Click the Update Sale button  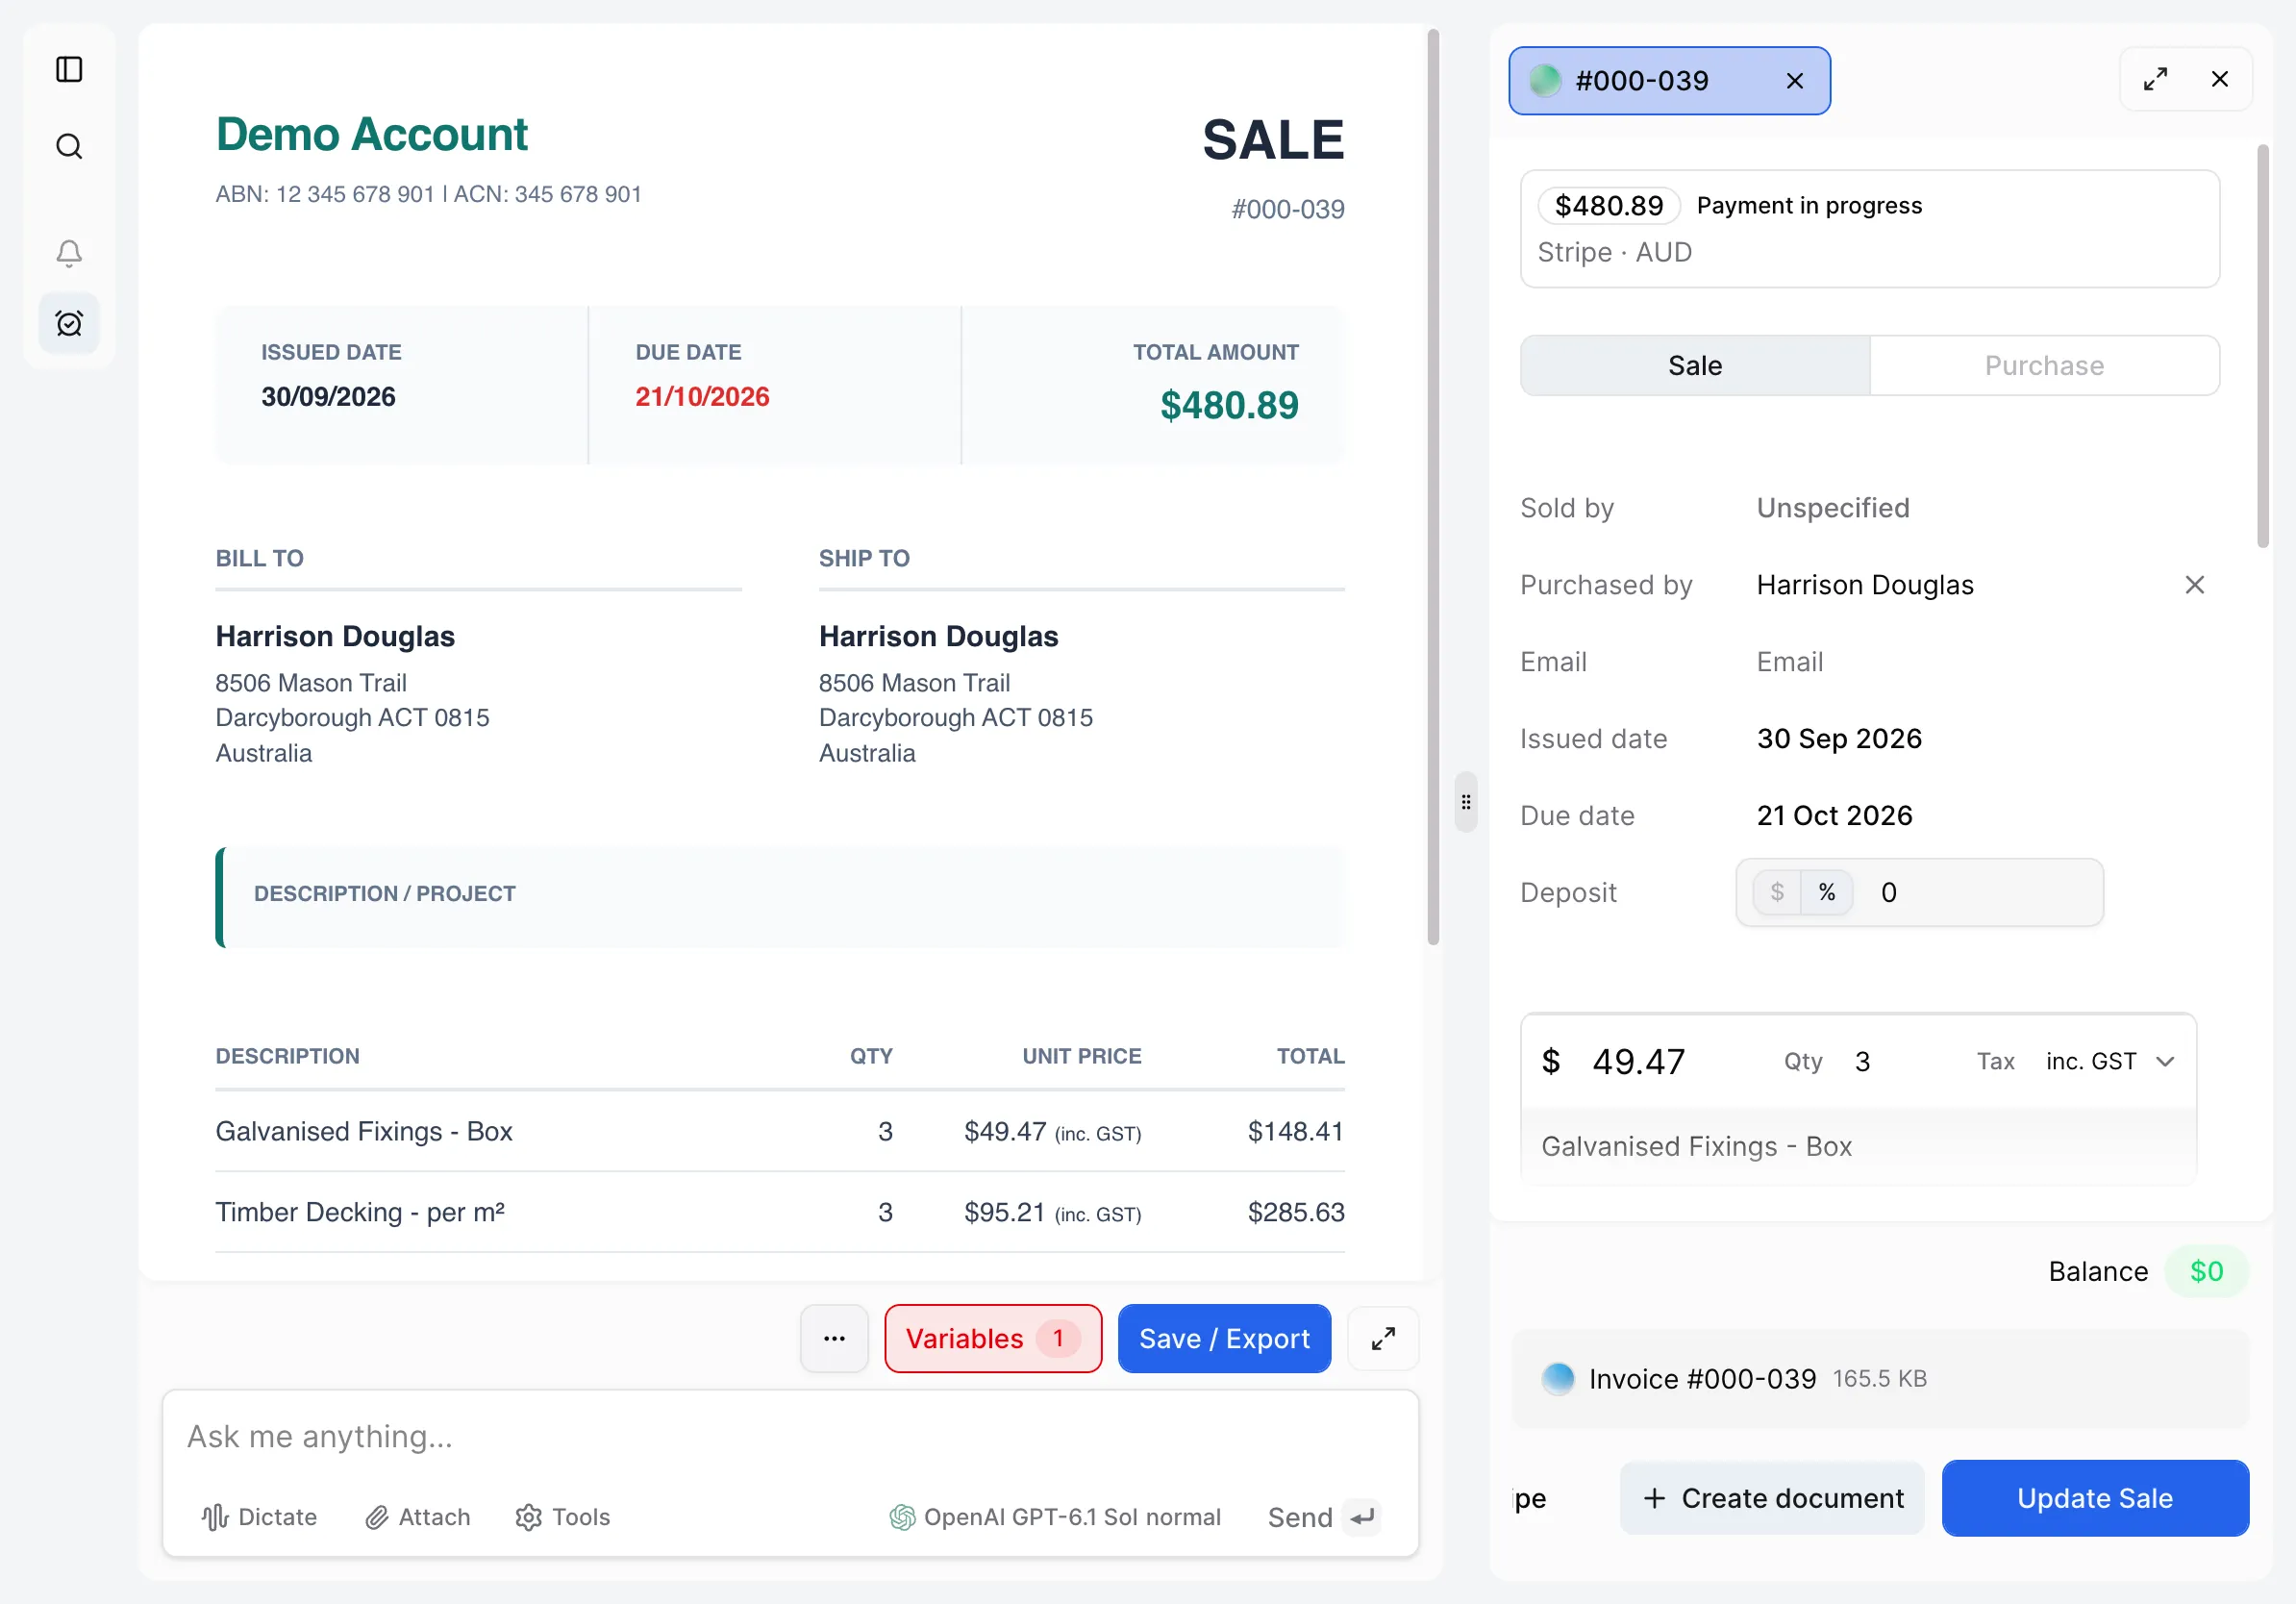(2094, 1498)
